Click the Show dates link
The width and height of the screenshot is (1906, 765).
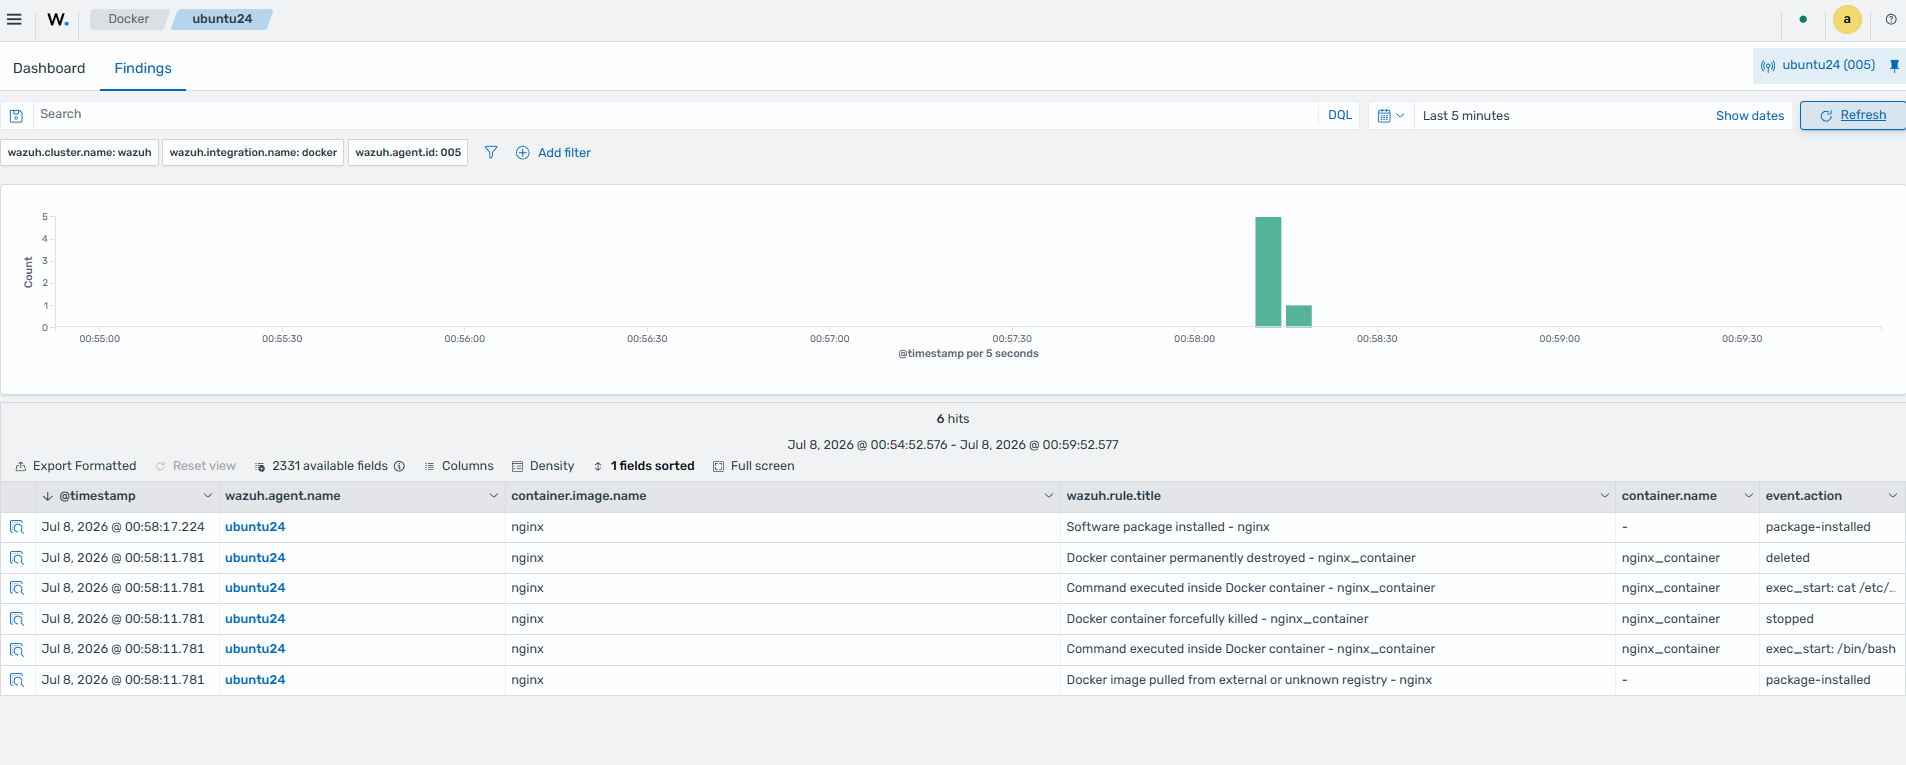tap(1750, 116)
